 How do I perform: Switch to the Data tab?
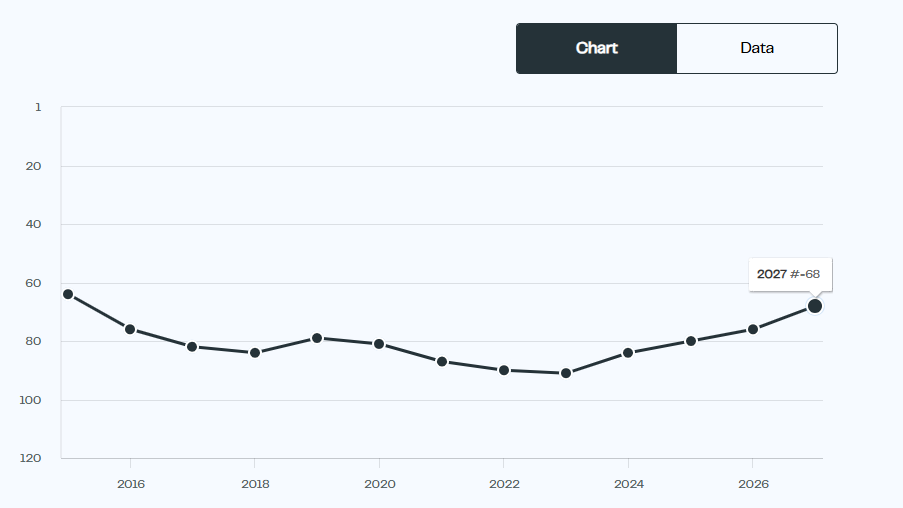pyautogui.click(x=757, y=48)
